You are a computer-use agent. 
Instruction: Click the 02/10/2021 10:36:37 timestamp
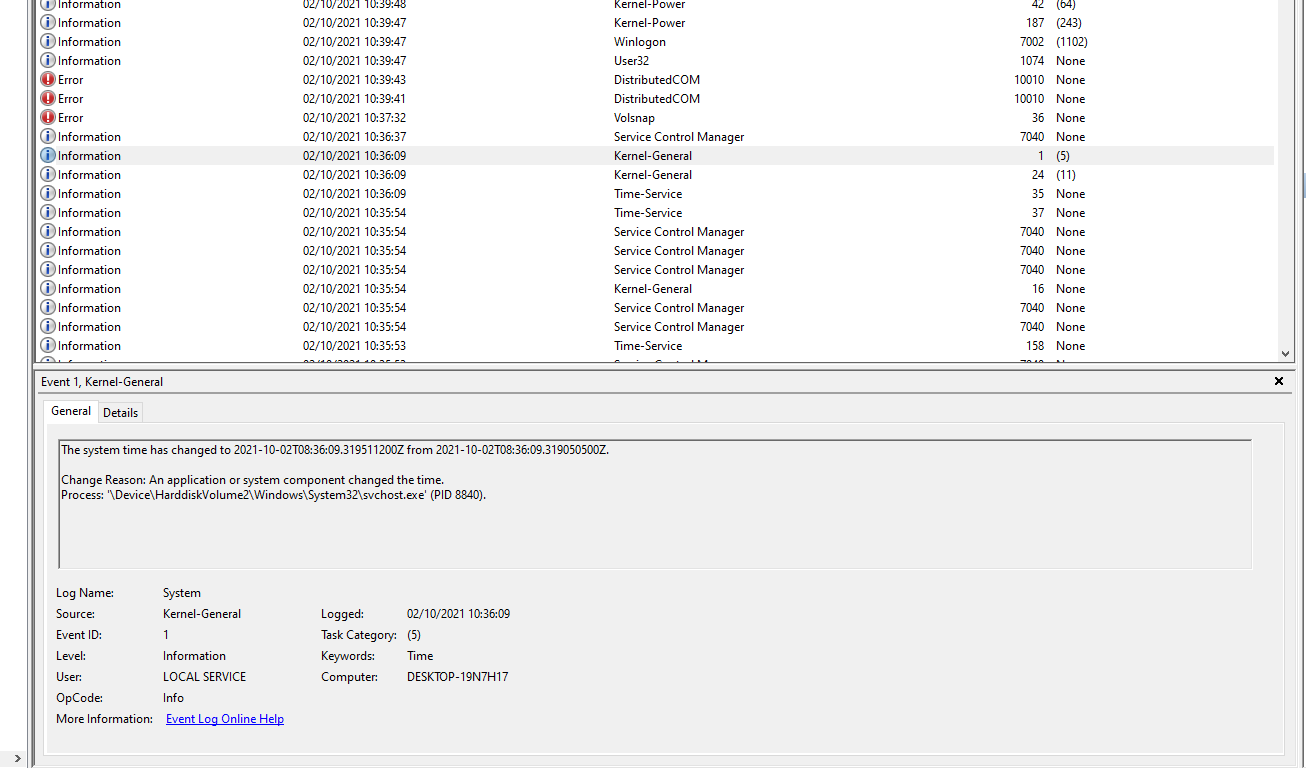click(x=355, y=137)
